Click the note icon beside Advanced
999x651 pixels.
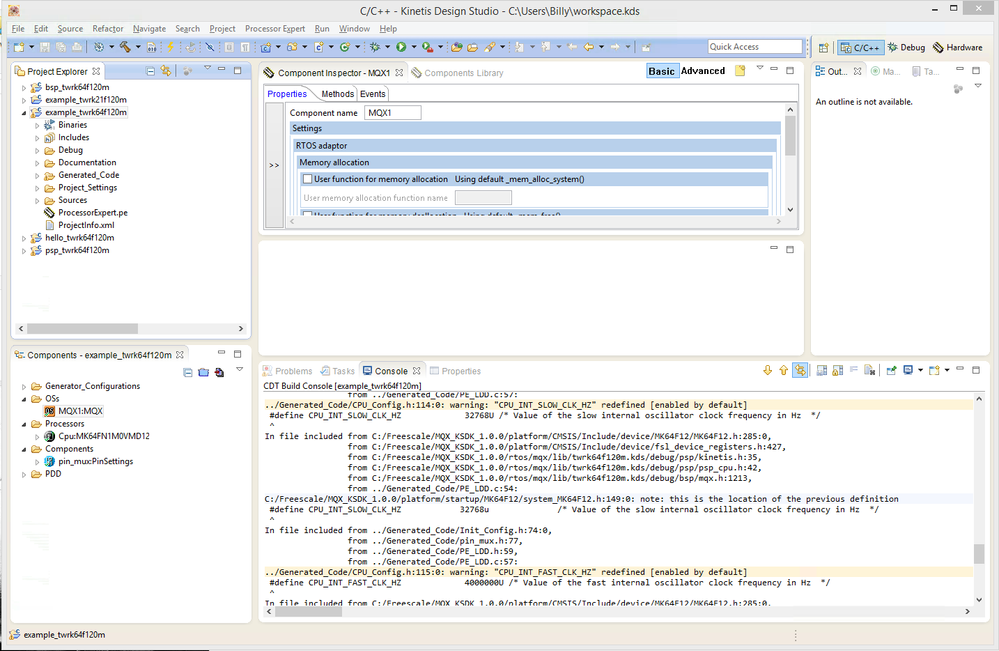tap(740, 71)
